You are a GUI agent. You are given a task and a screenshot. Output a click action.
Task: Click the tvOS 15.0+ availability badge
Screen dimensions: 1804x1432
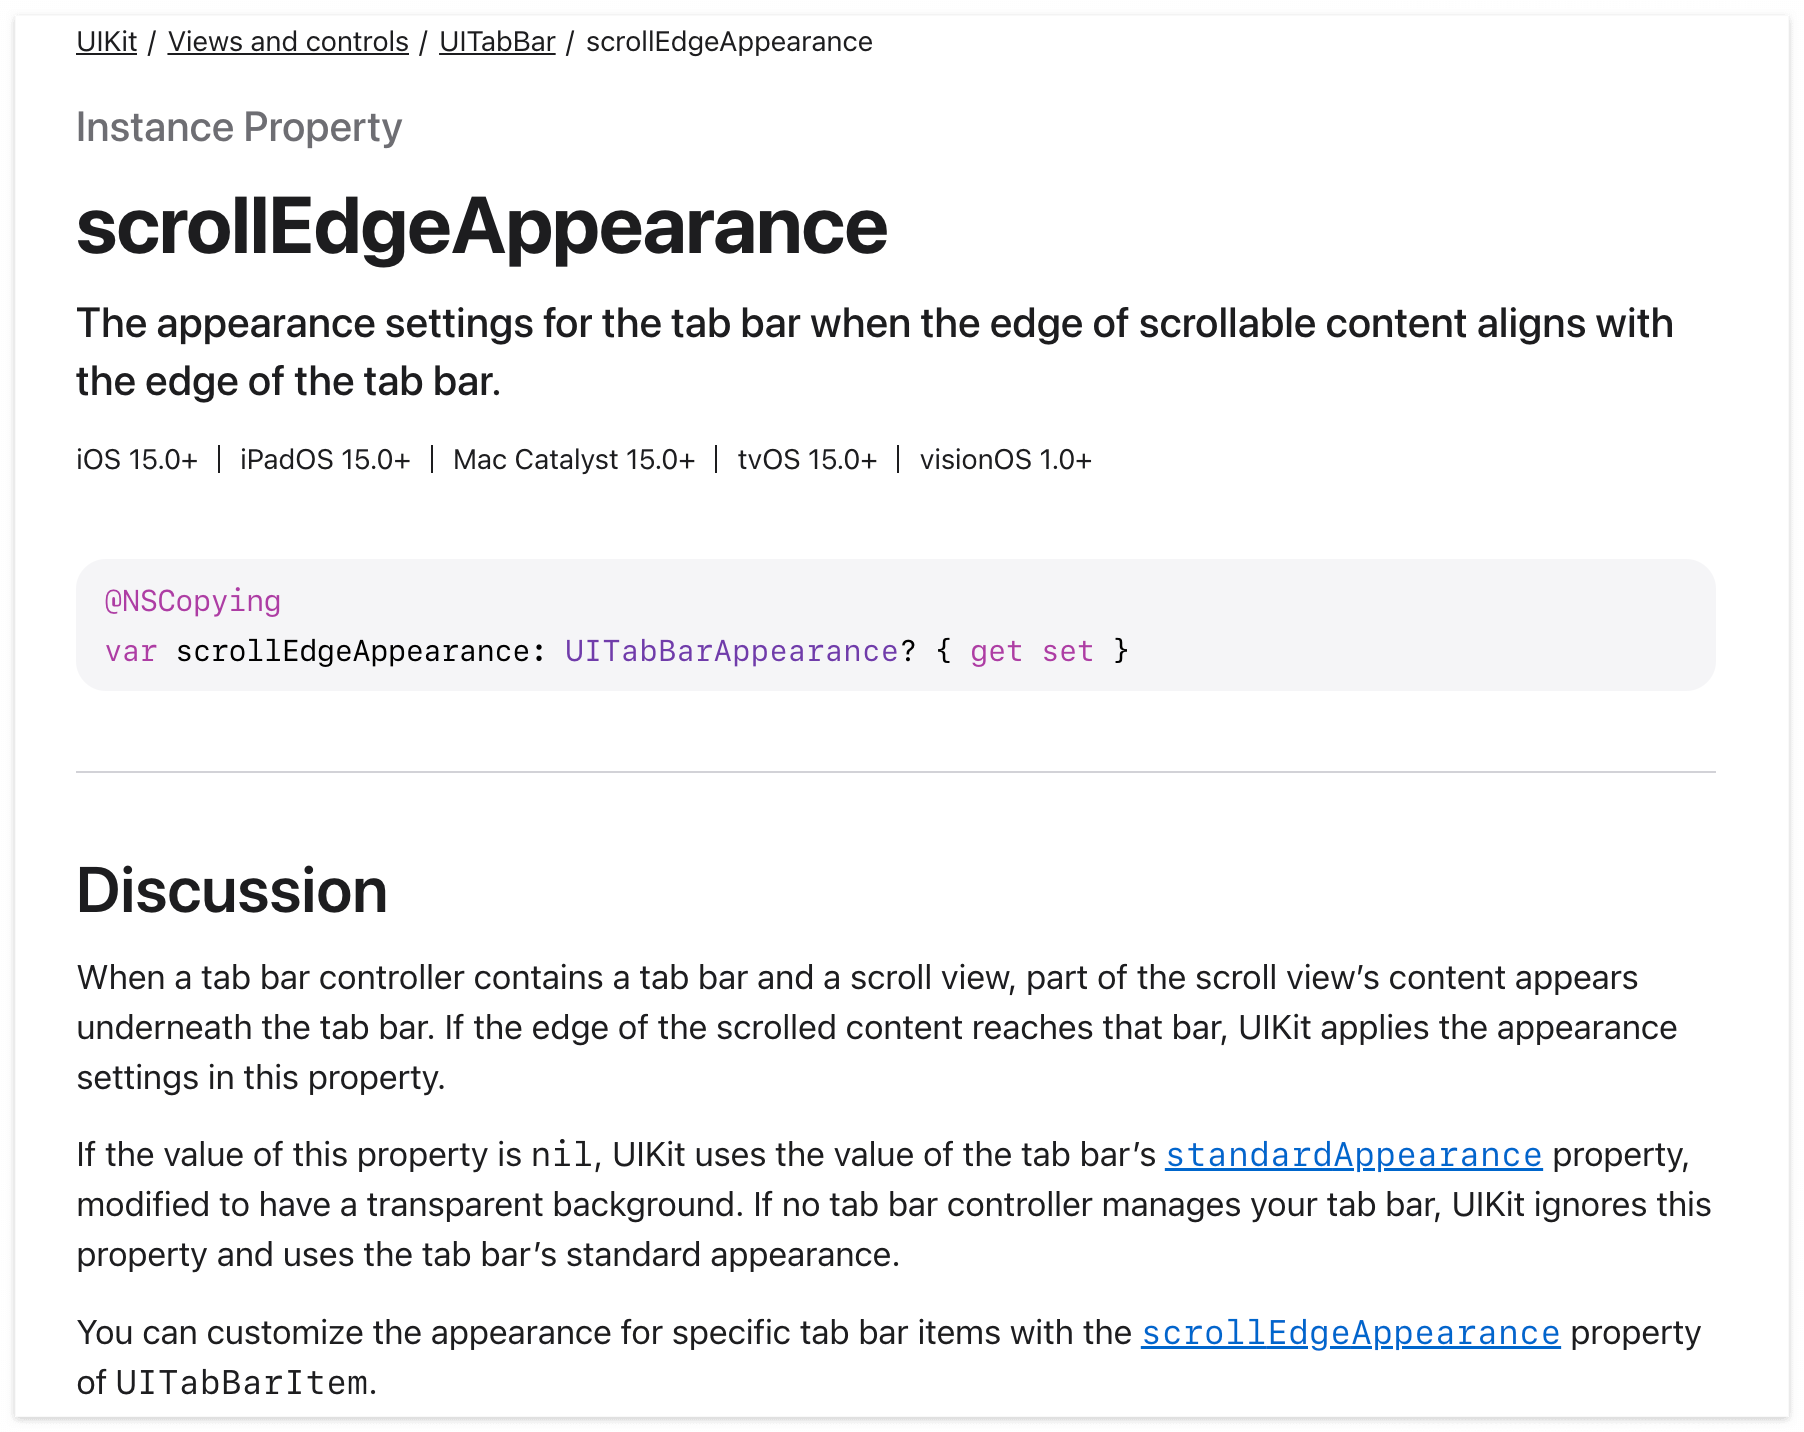point(807,460)
